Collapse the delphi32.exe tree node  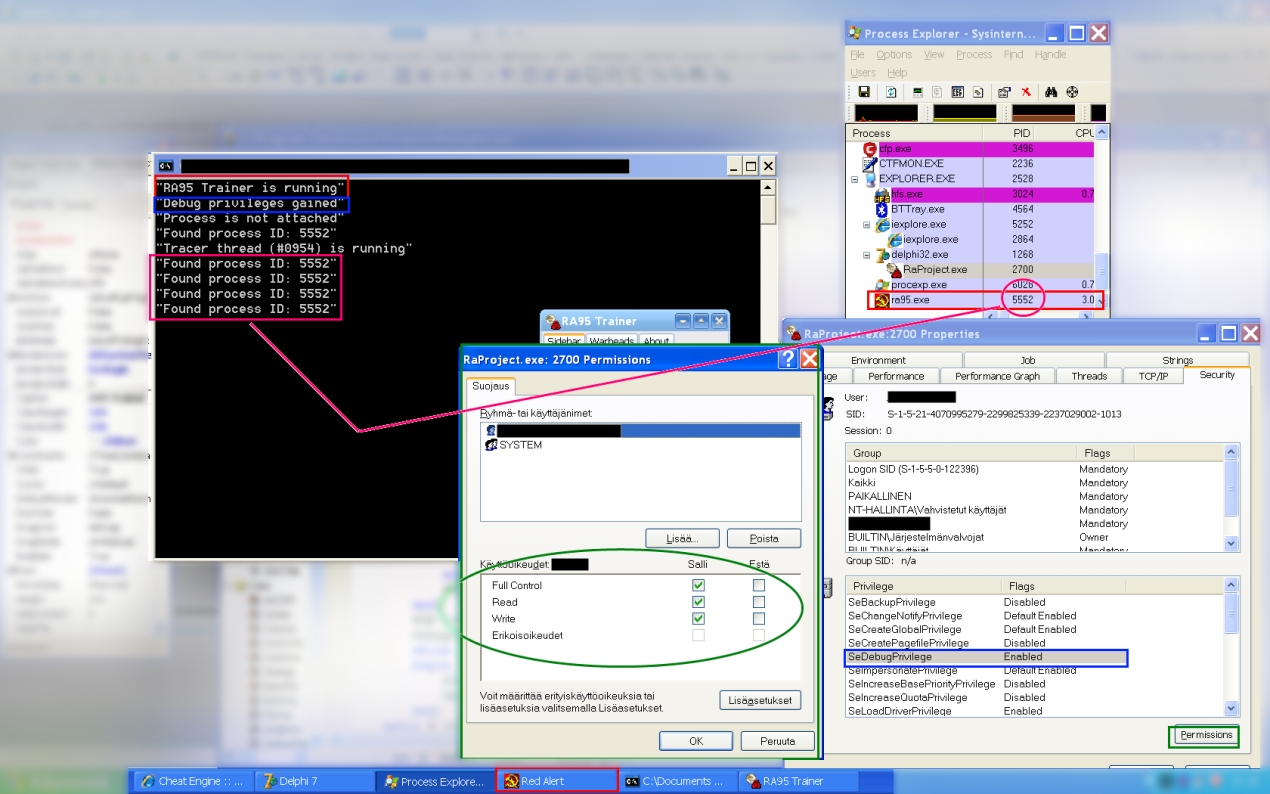pos(867,255)
